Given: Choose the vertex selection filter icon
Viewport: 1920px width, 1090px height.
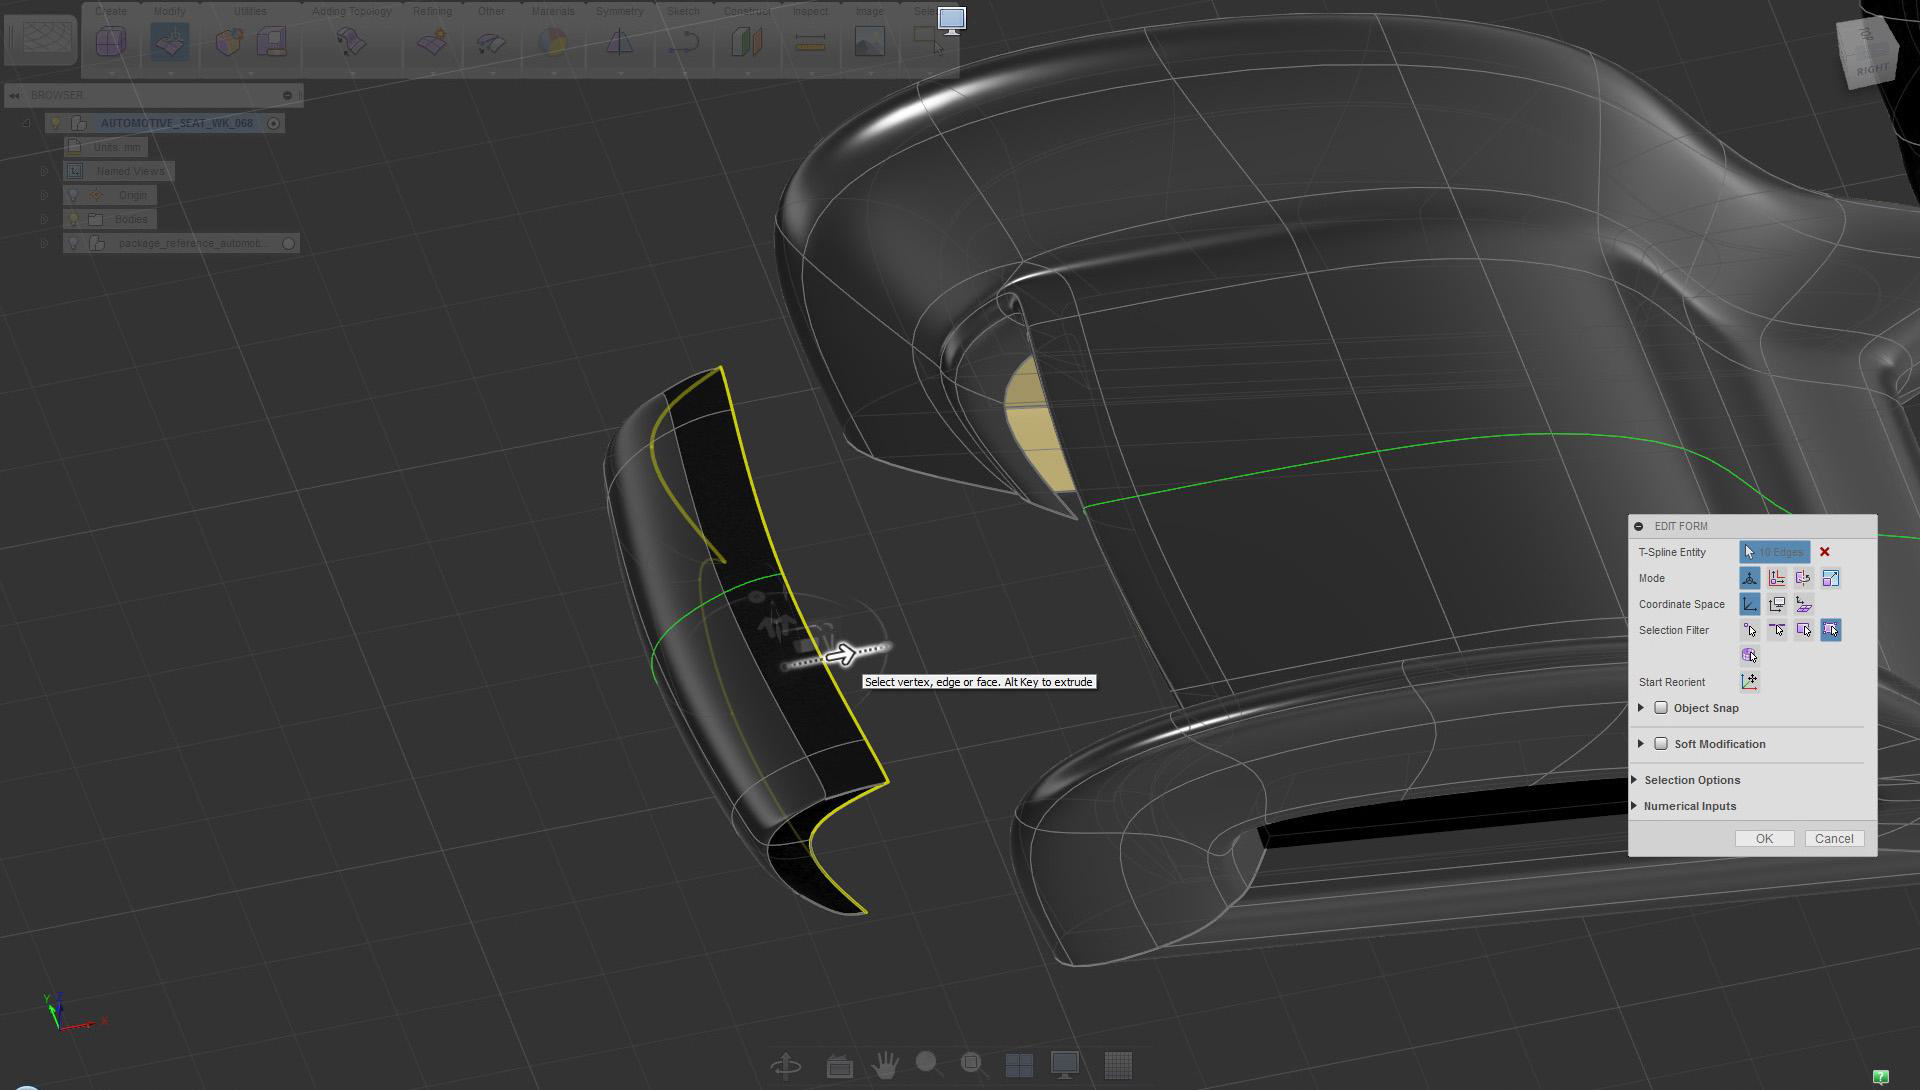Looking at the screenshot, I should point(1750,630).
